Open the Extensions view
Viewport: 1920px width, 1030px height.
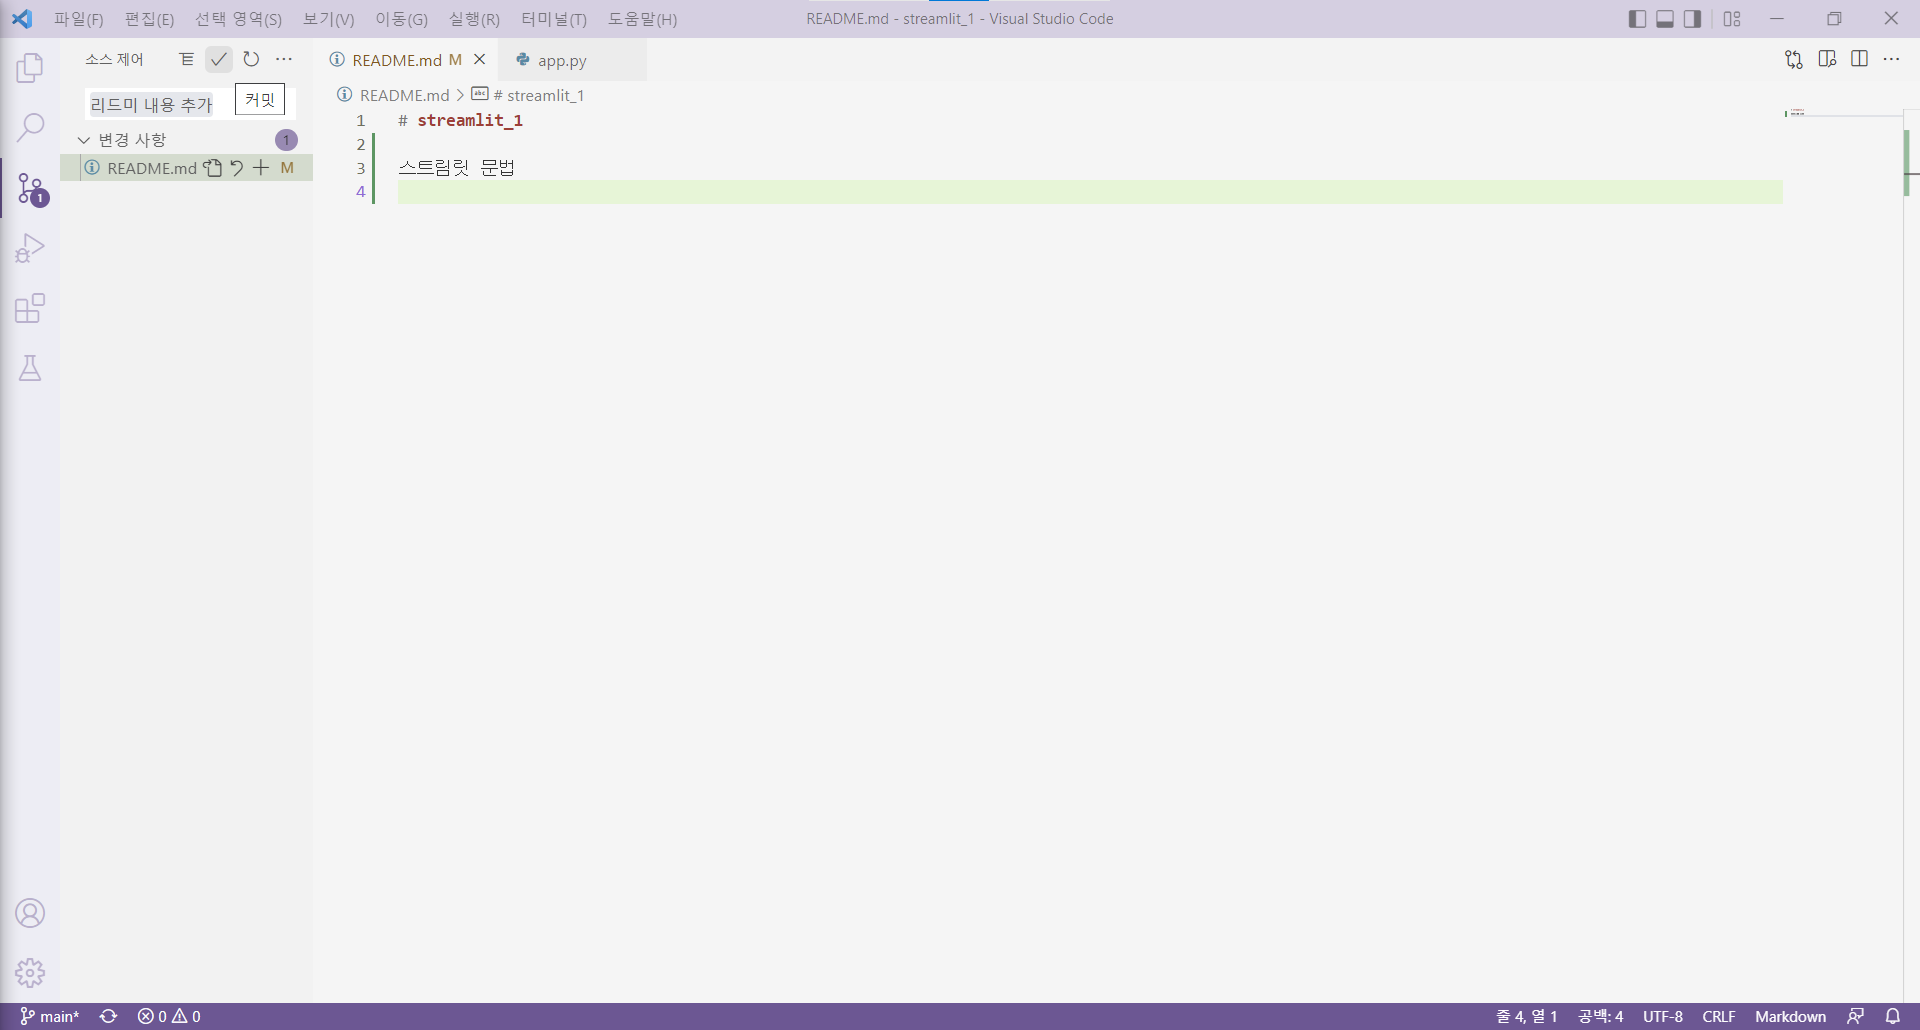tap(30, 308)
